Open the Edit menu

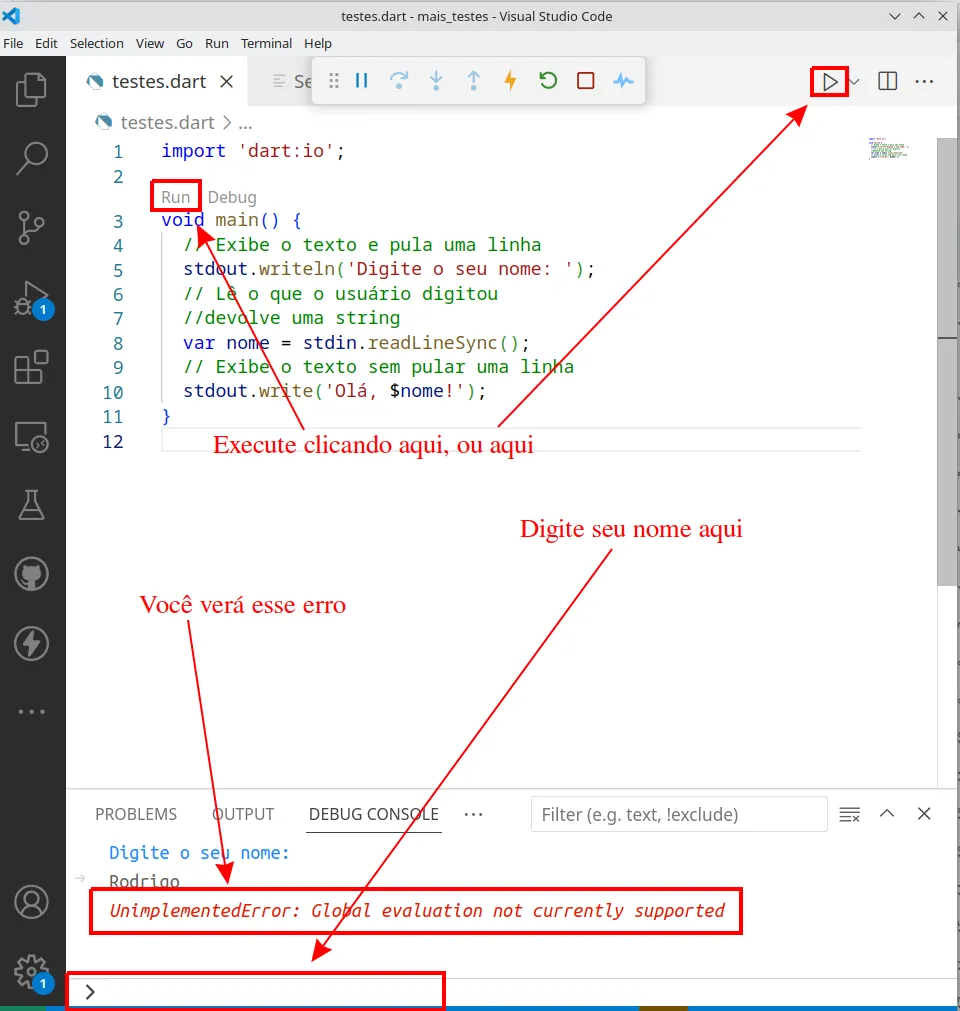[46, 43]
